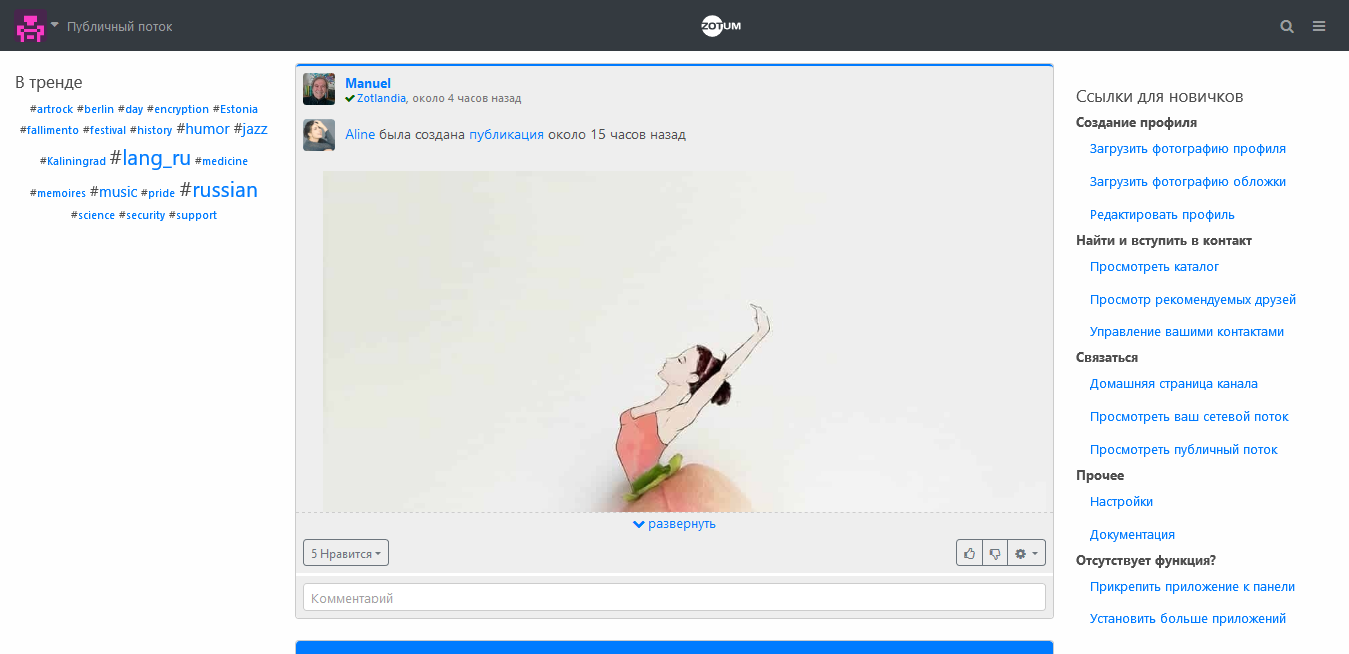Click into the Комментарий input field

click(x=674, y=597)
